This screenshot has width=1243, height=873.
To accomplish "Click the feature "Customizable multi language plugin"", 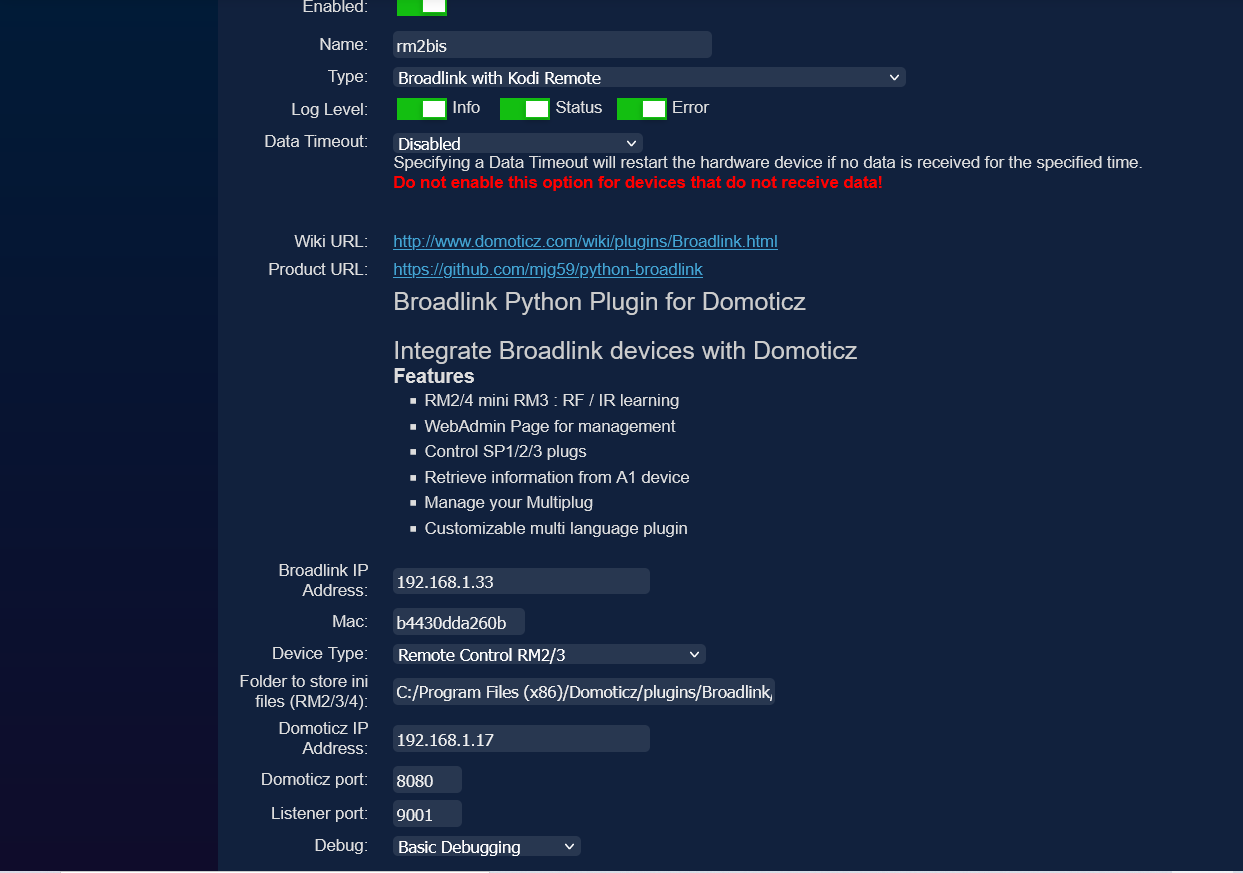I will [556, 528].
